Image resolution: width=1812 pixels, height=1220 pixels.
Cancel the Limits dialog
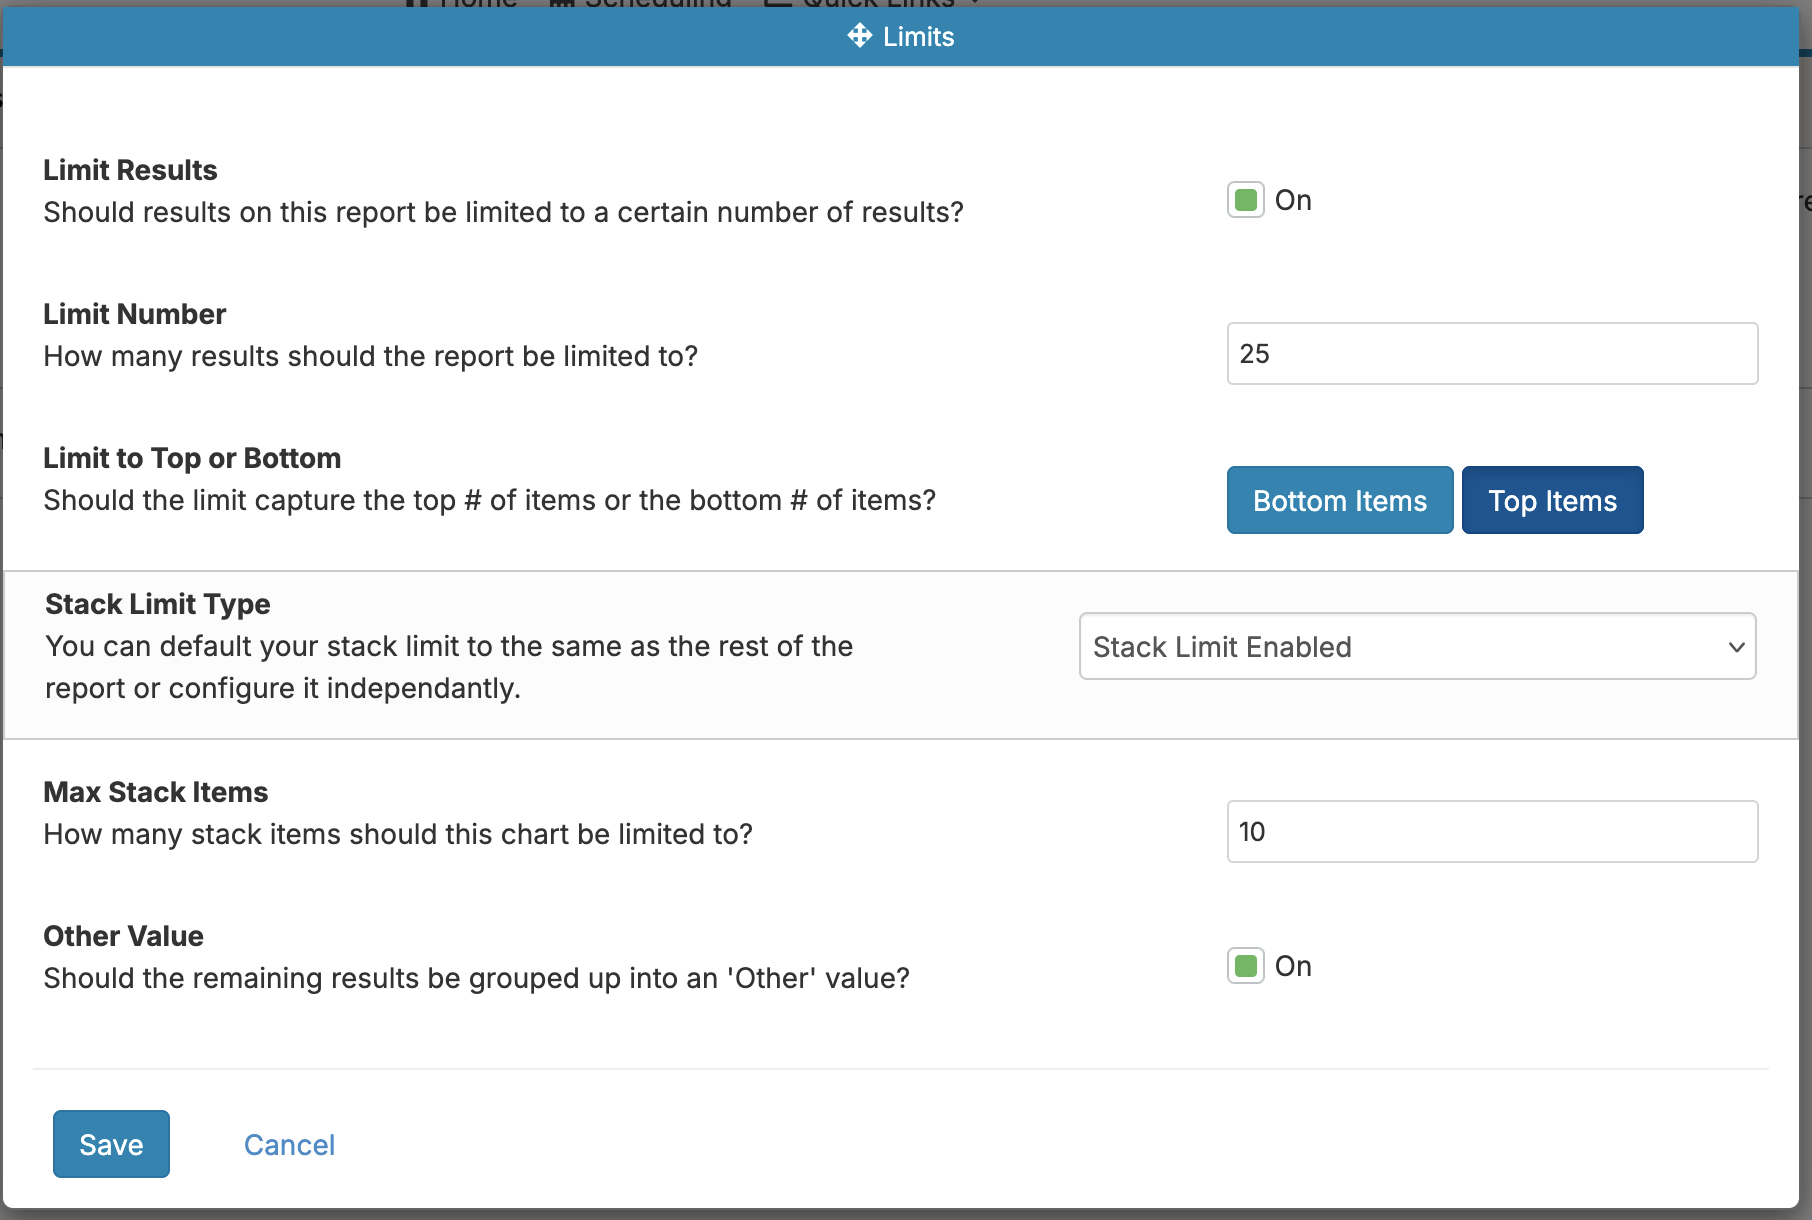tap(289, 1144)
